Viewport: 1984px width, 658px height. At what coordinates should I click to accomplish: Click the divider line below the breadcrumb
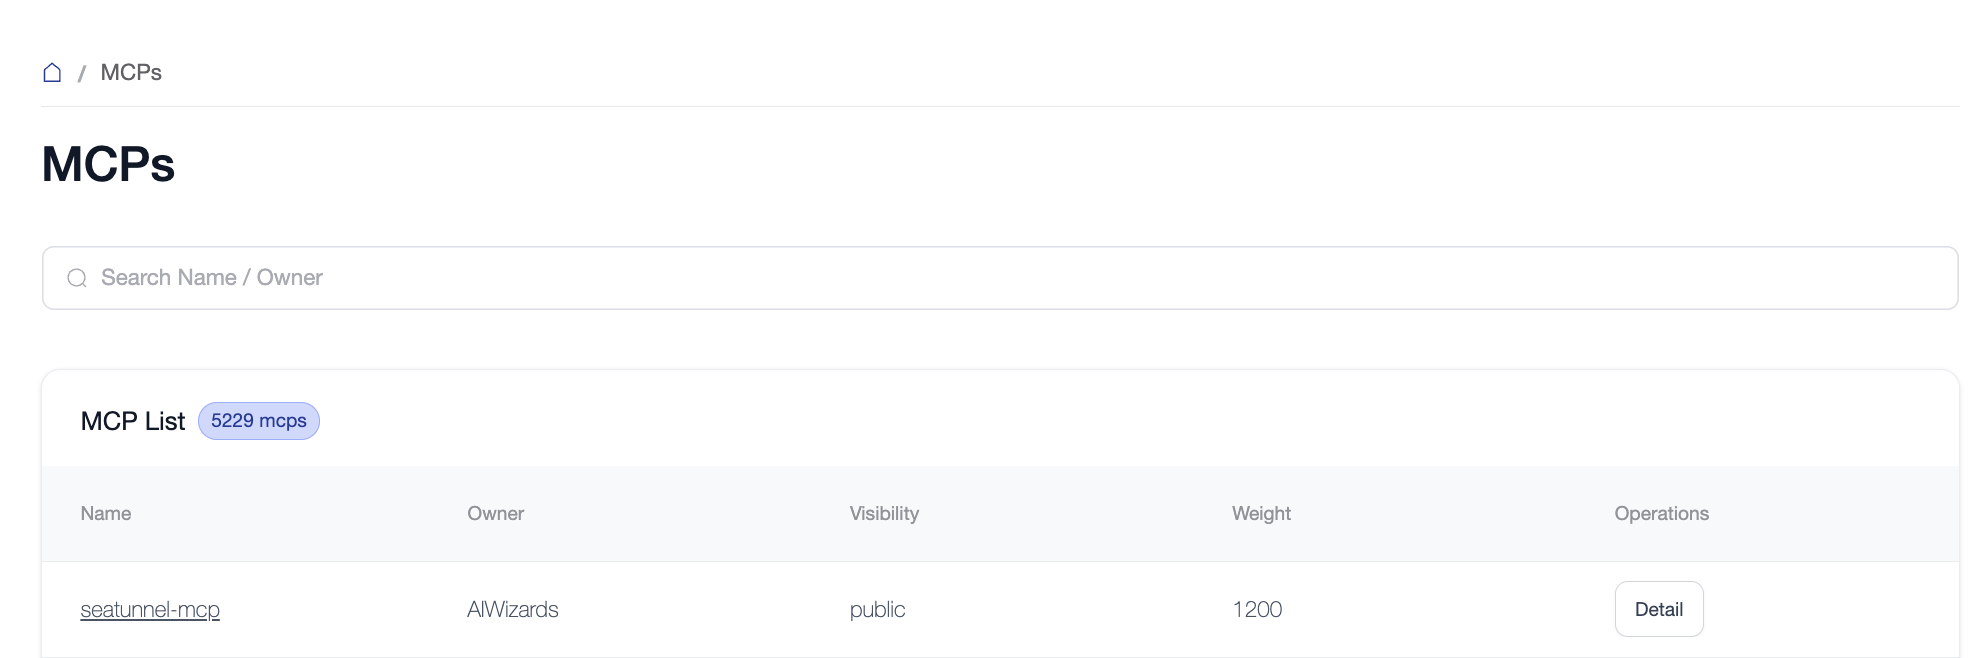pos(1000,106)
